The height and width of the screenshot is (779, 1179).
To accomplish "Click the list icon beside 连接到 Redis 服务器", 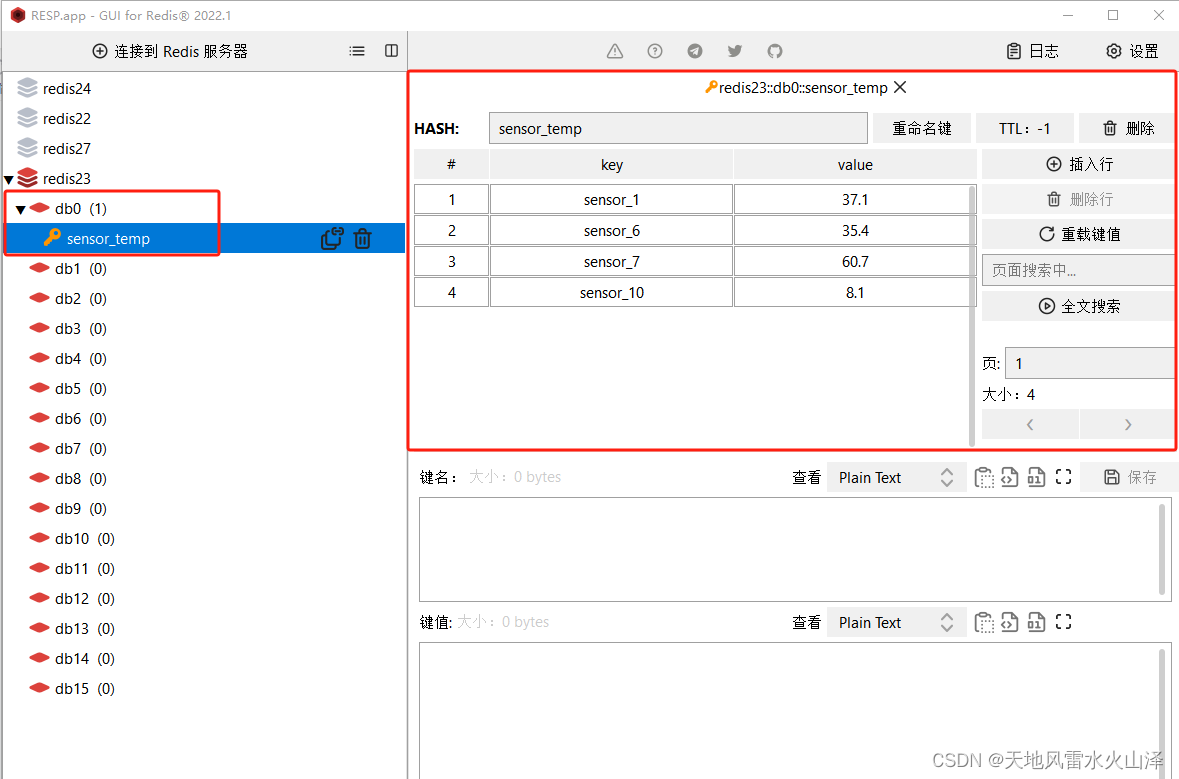I will pos(357,50).
